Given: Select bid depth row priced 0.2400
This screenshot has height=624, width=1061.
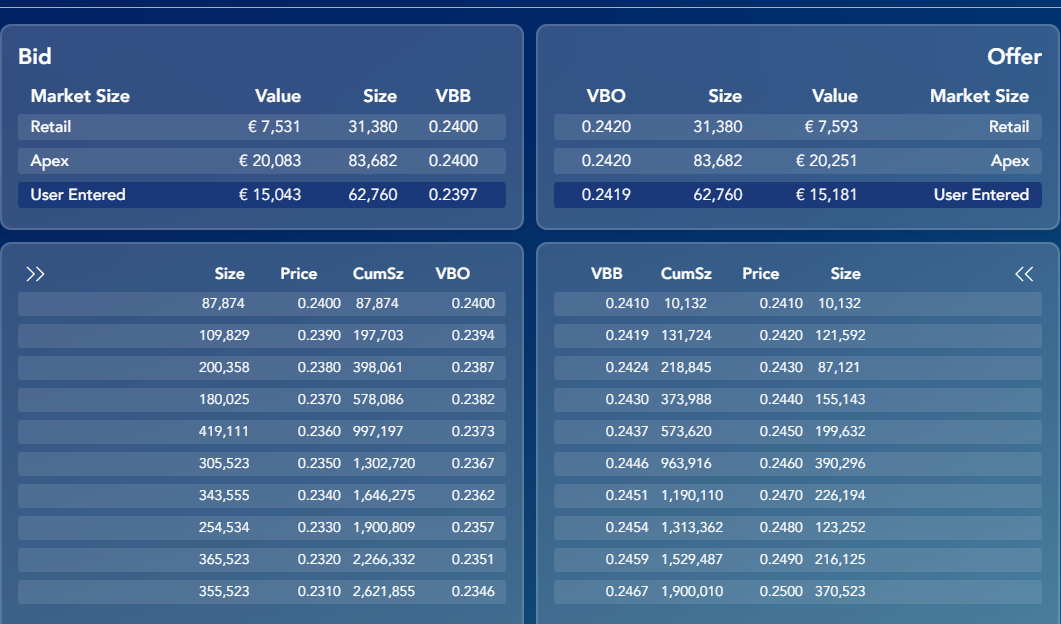Looking at the screenshot, I should coord(262,304).
